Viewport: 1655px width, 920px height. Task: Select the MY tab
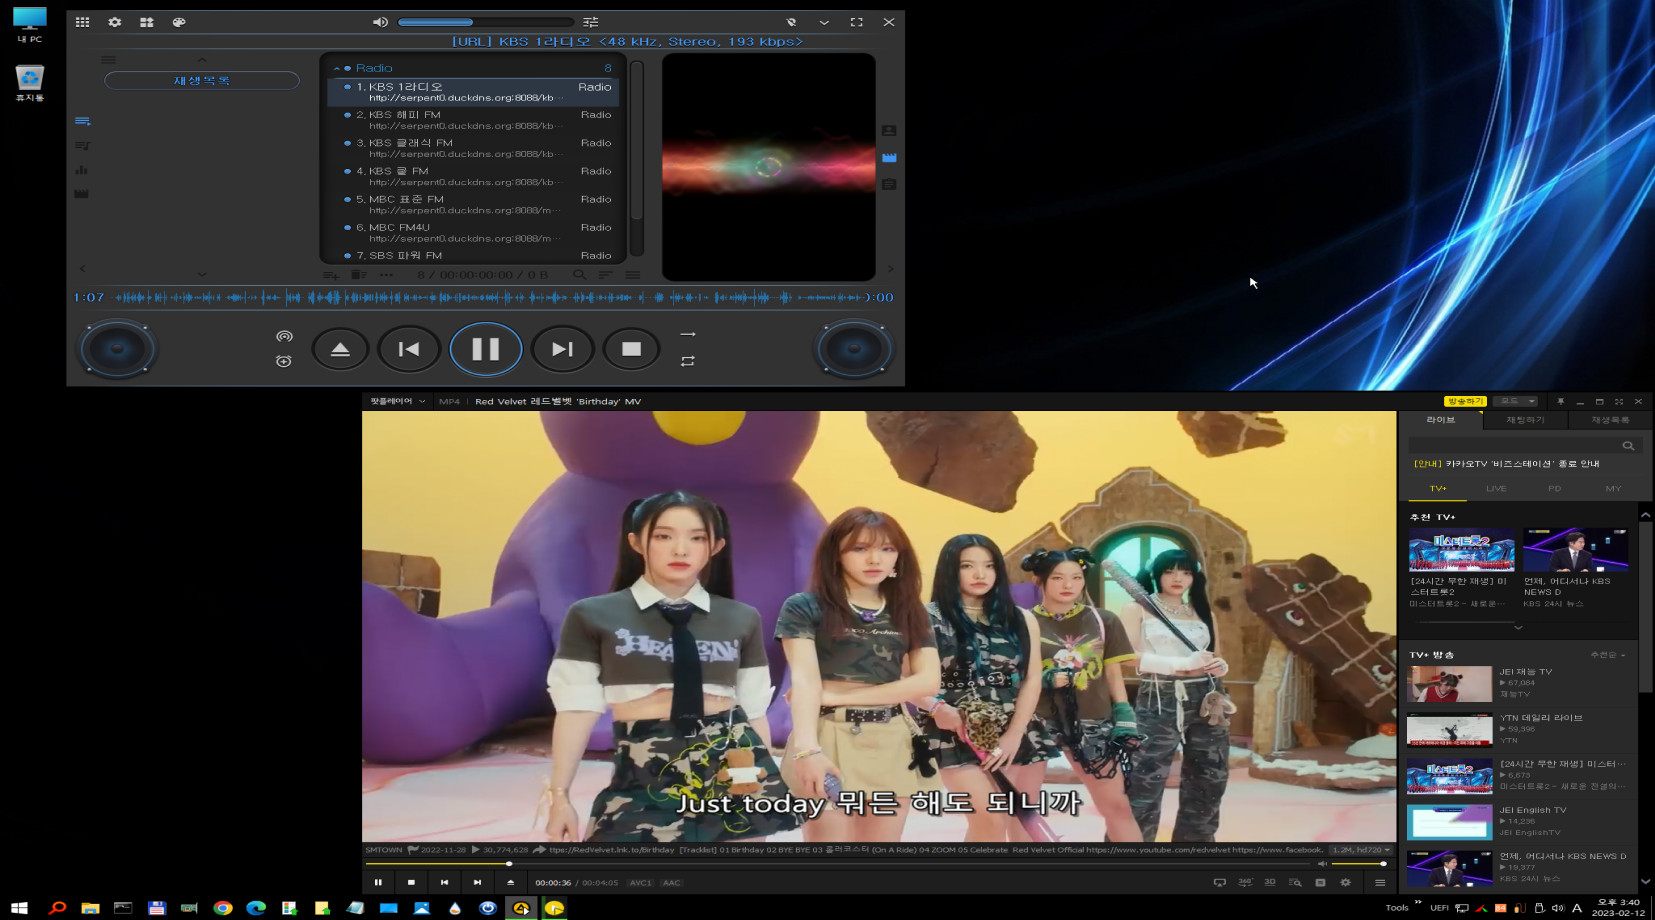tap(1613, 489)
